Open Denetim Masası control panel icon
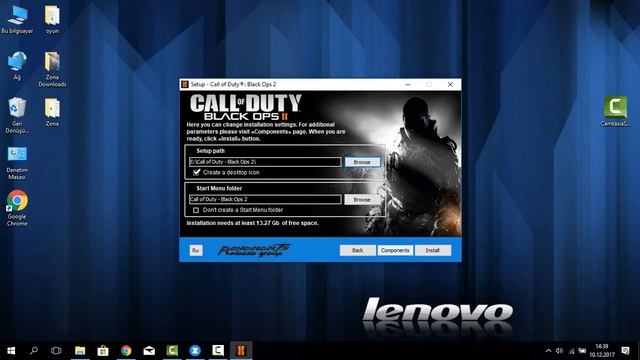This screenshot has width=640, height=360. pos(17,163)
